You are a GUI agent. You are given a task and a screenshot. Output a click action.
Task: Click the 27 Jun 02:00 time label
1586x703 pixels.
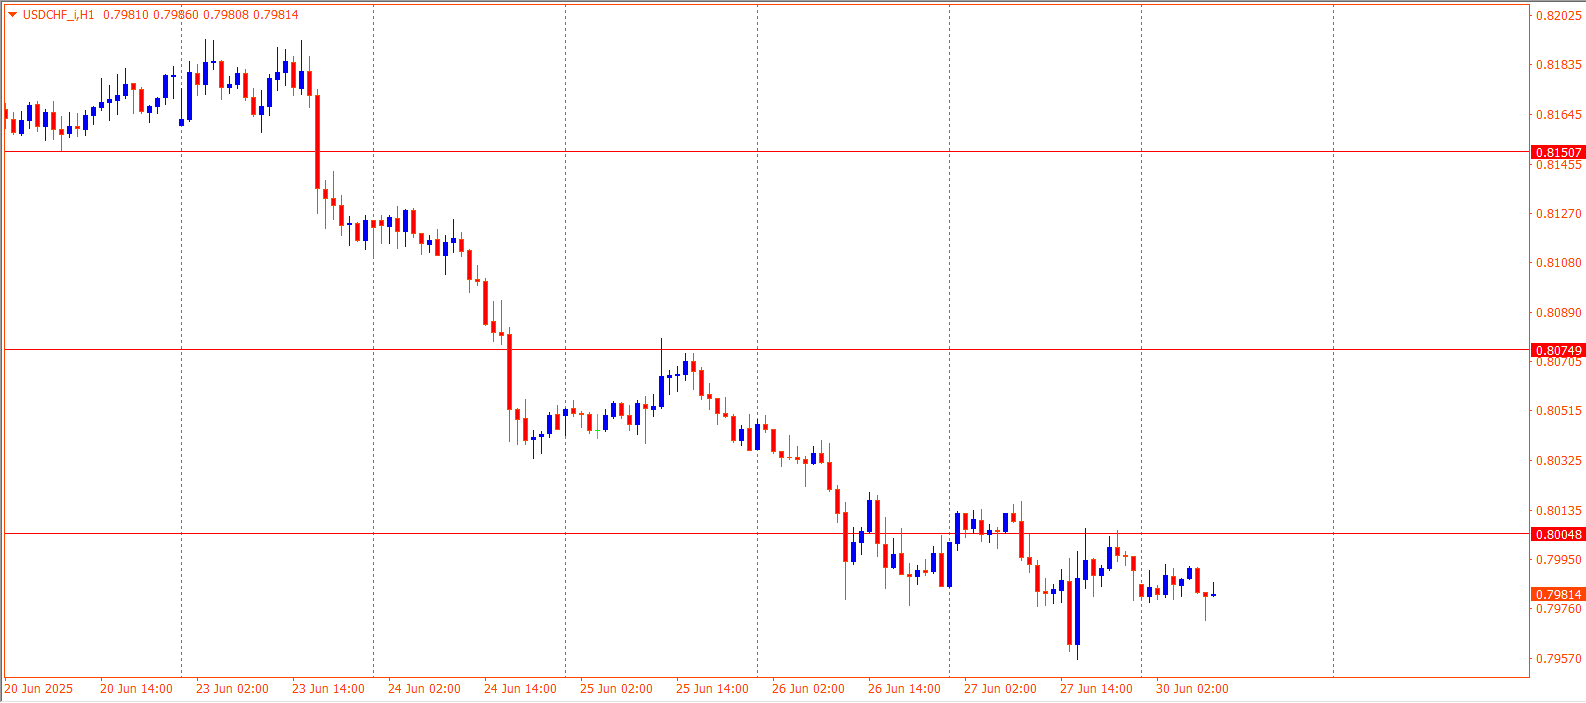(x=1000, y=689)
